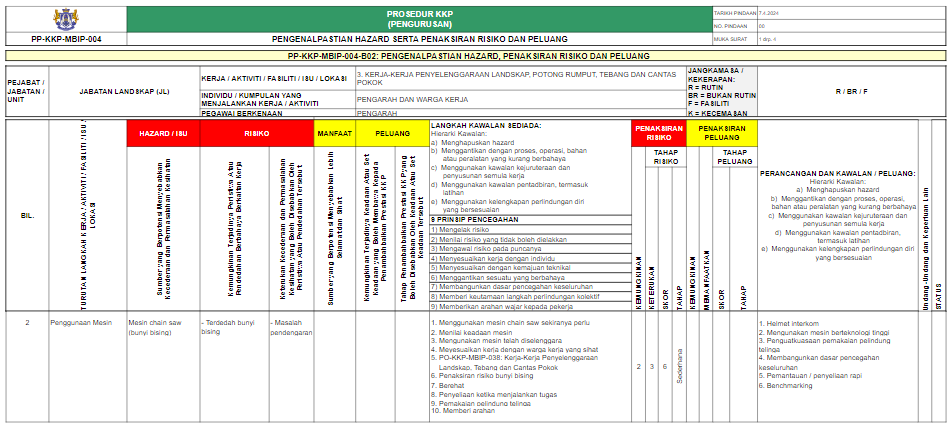Viewport: 952px width, 427px height.
Task: Click the 'JABATAN LANDSKAP (JL)' cell
Action: [124, 91]
